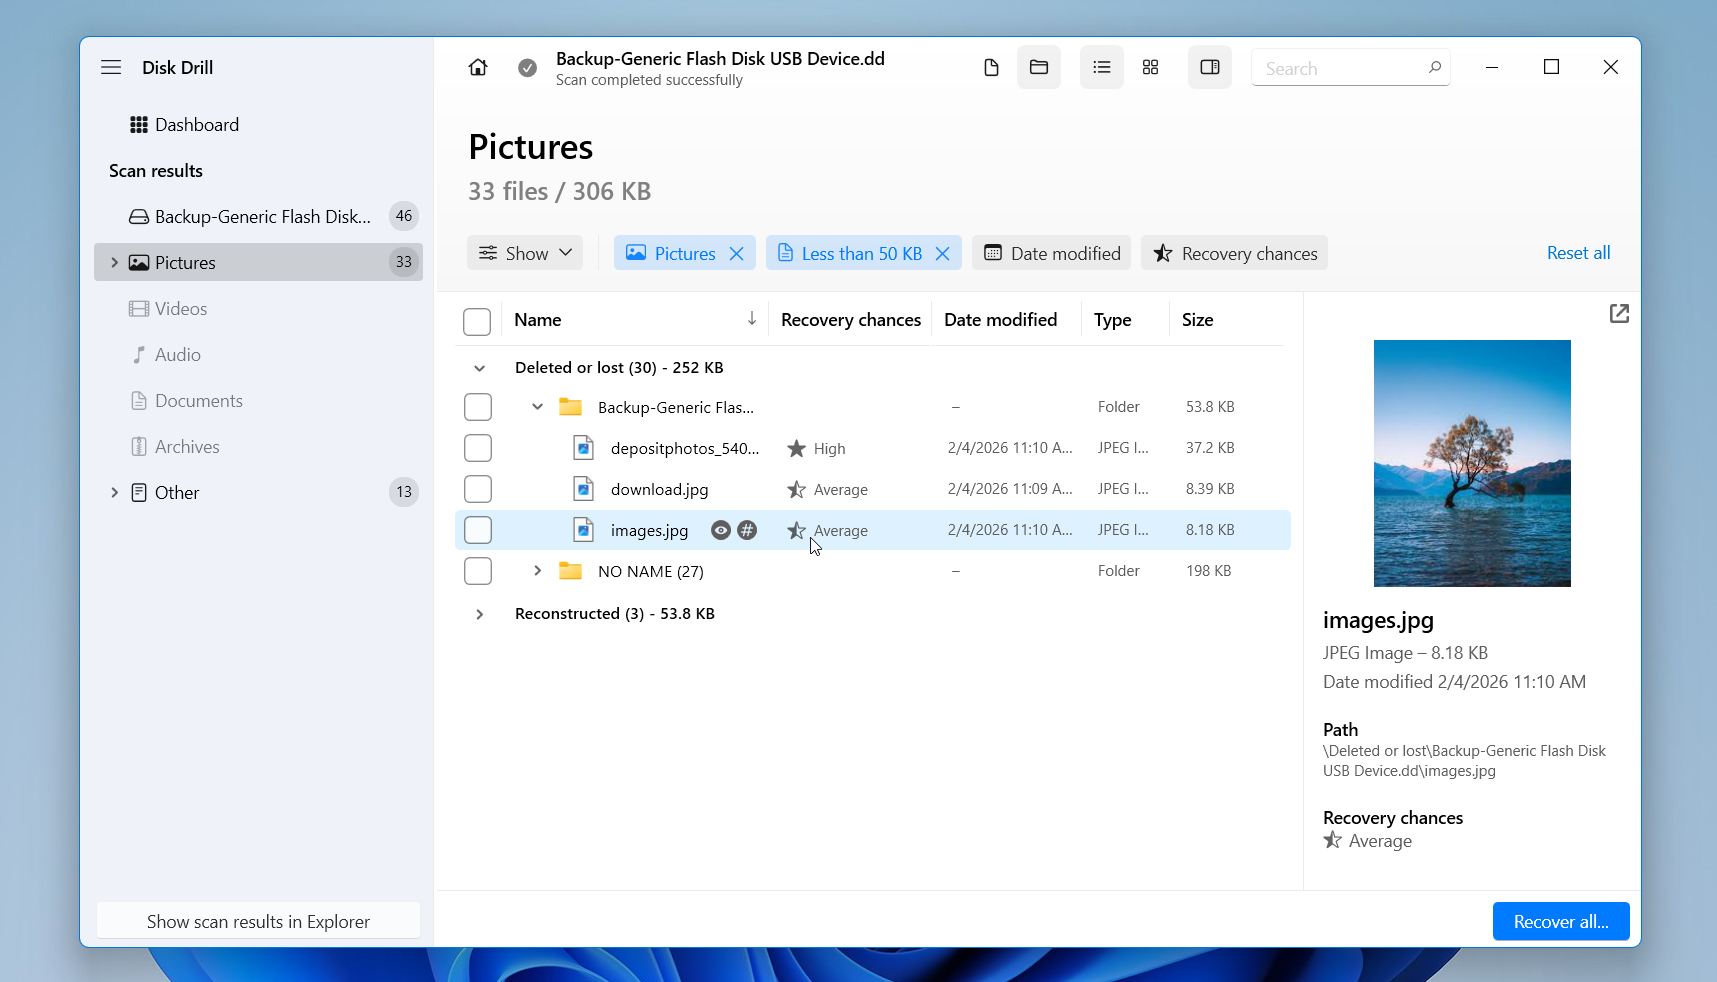Screen dimensions: 1717x982
Task: Check the depositphotos_540 file checkbox
Action: tap(478, 448)
